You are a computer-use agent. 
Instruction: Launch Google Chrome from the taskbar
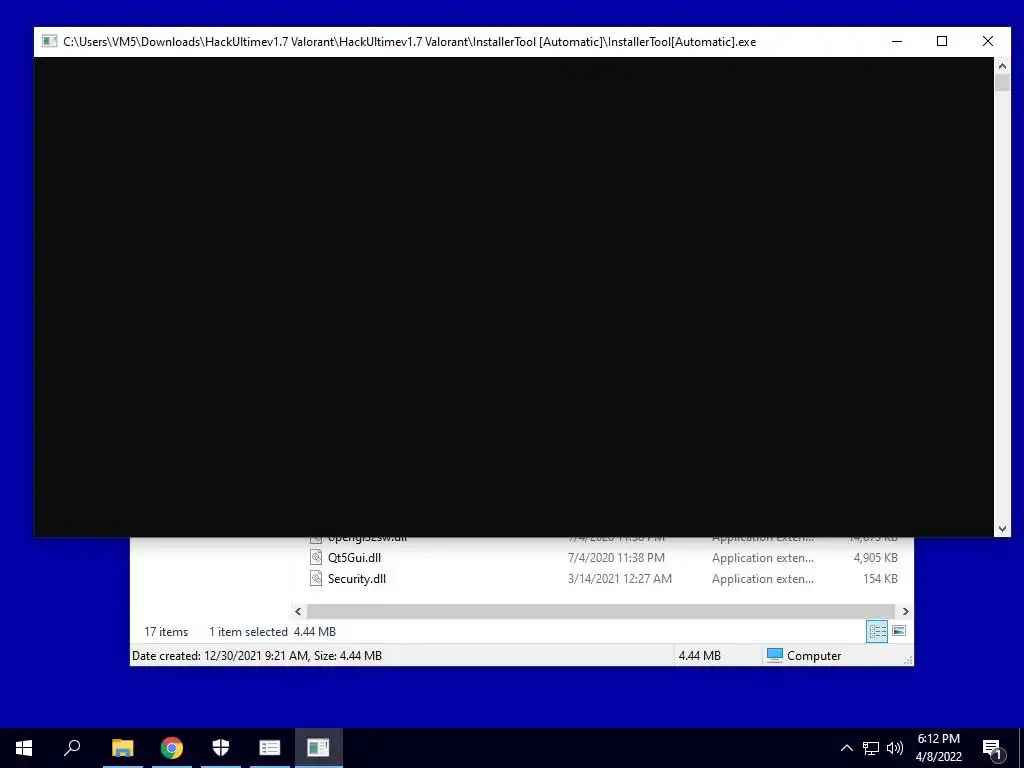click(x=172, y=748)
